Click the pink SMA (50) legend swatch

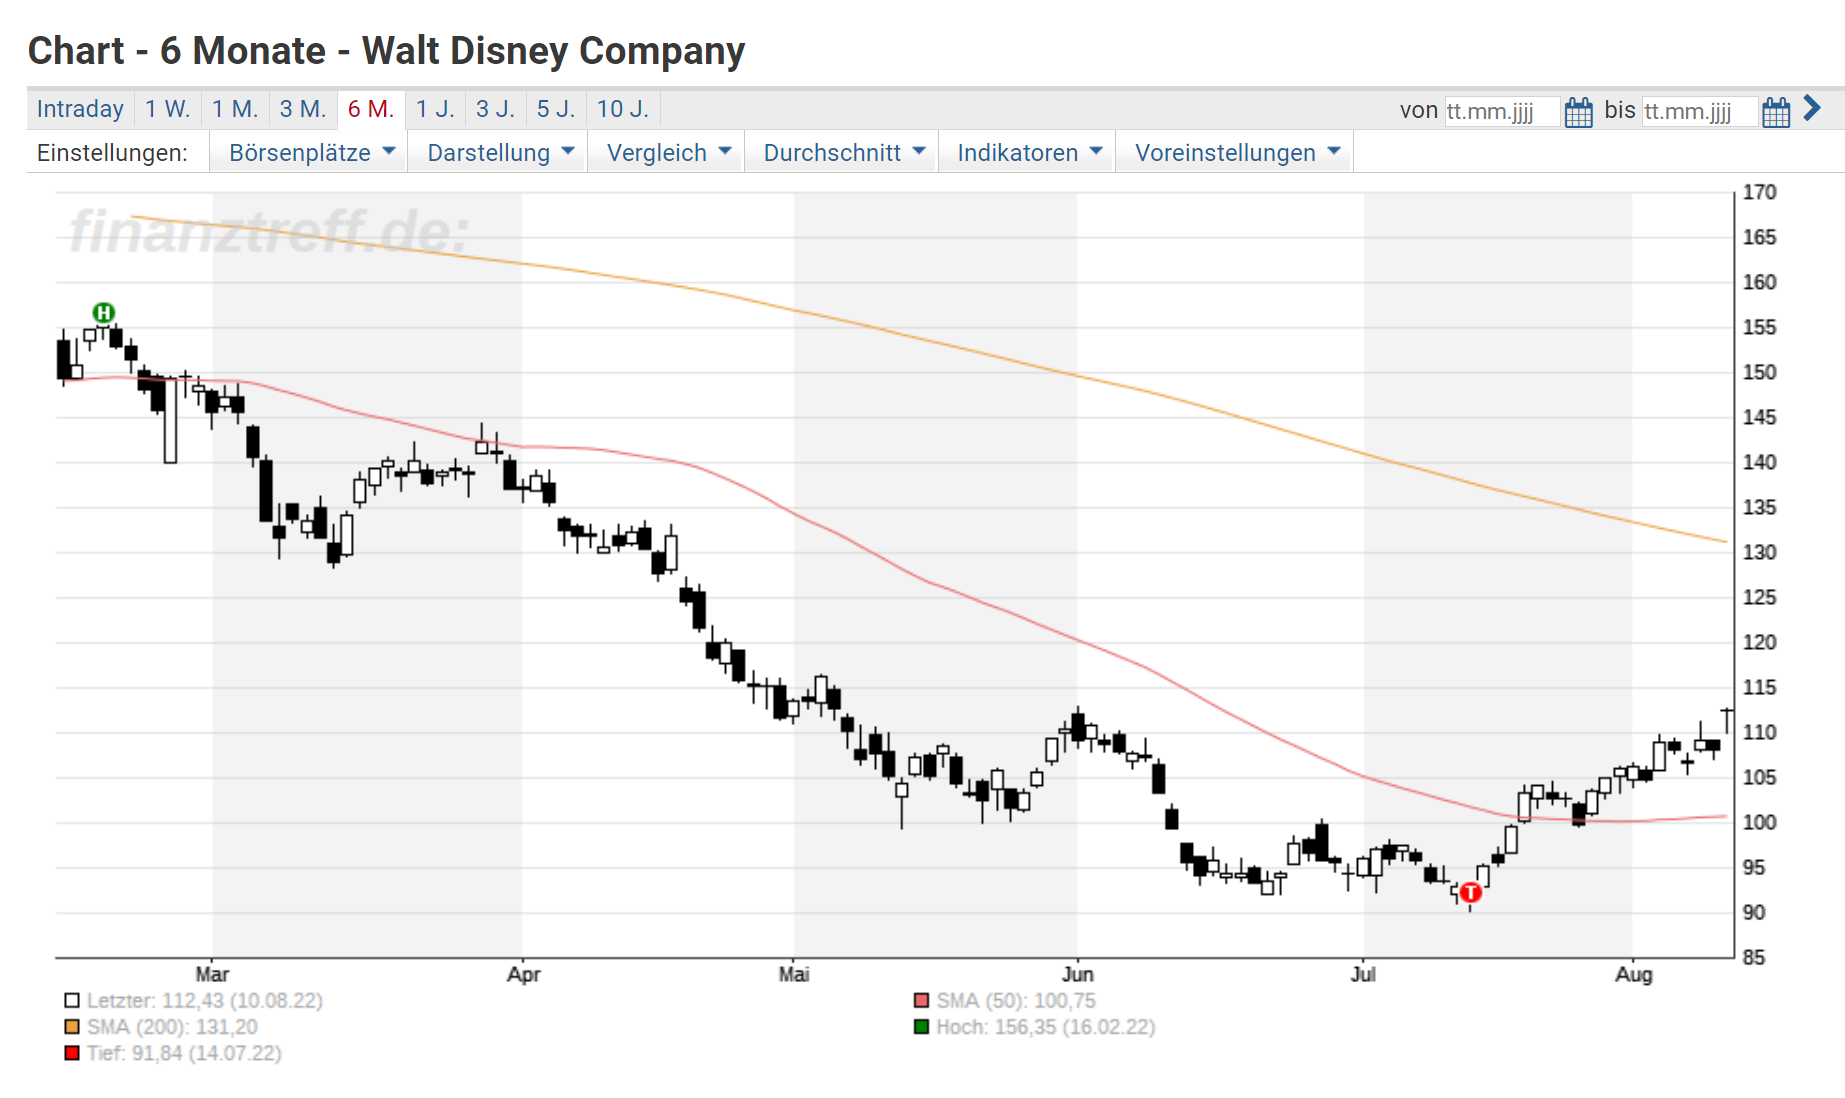click(x=921, y=1001)
